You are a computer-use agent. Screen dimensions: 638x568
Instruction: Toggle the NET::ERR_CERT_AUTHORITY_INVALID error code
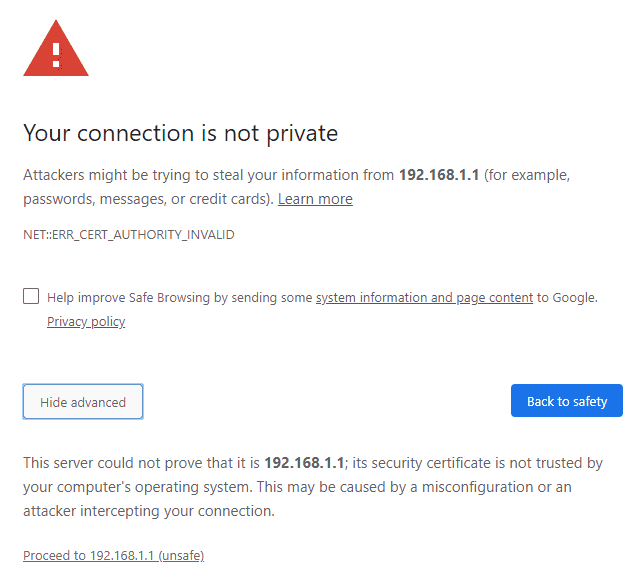pyautogui.click(x=129, y=235)
